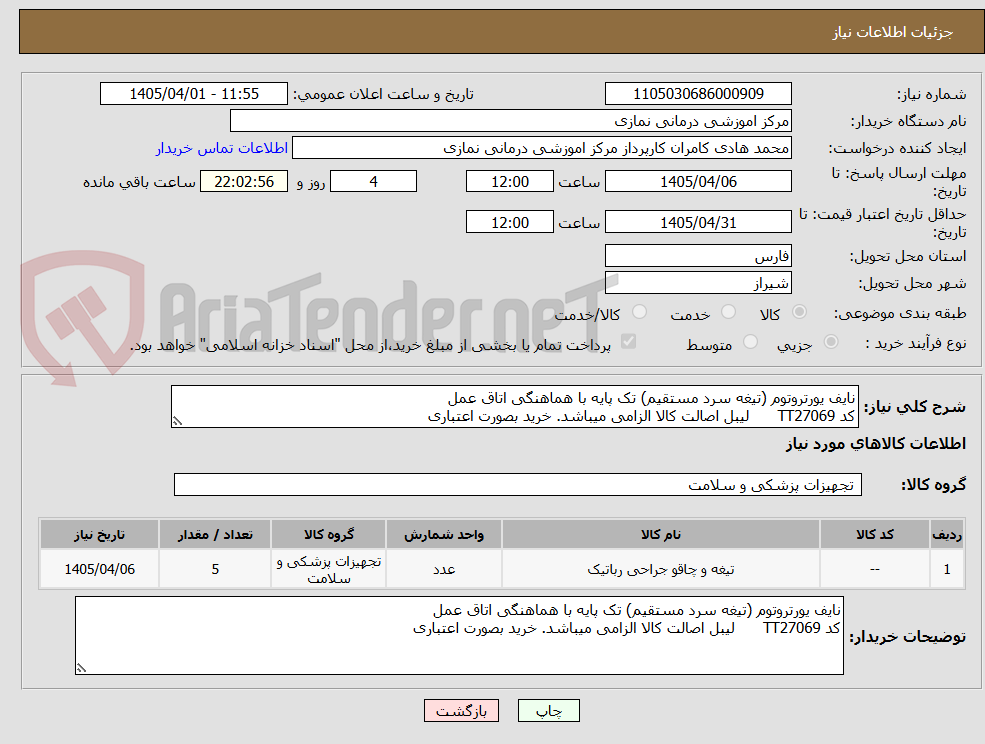Click the چاپ print button
Screen dimensions: 985x744
click(x=548, y=711)
